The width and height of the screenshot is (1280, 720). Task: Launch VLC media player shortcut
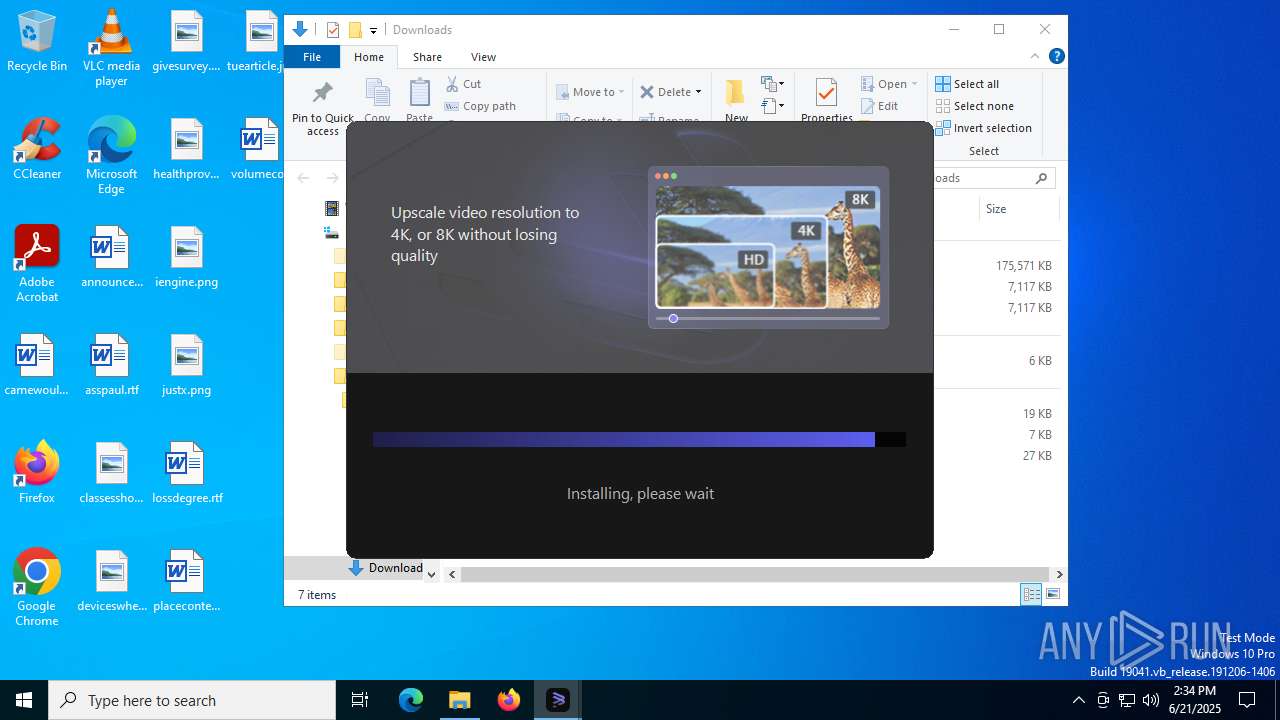coord(111,48)
